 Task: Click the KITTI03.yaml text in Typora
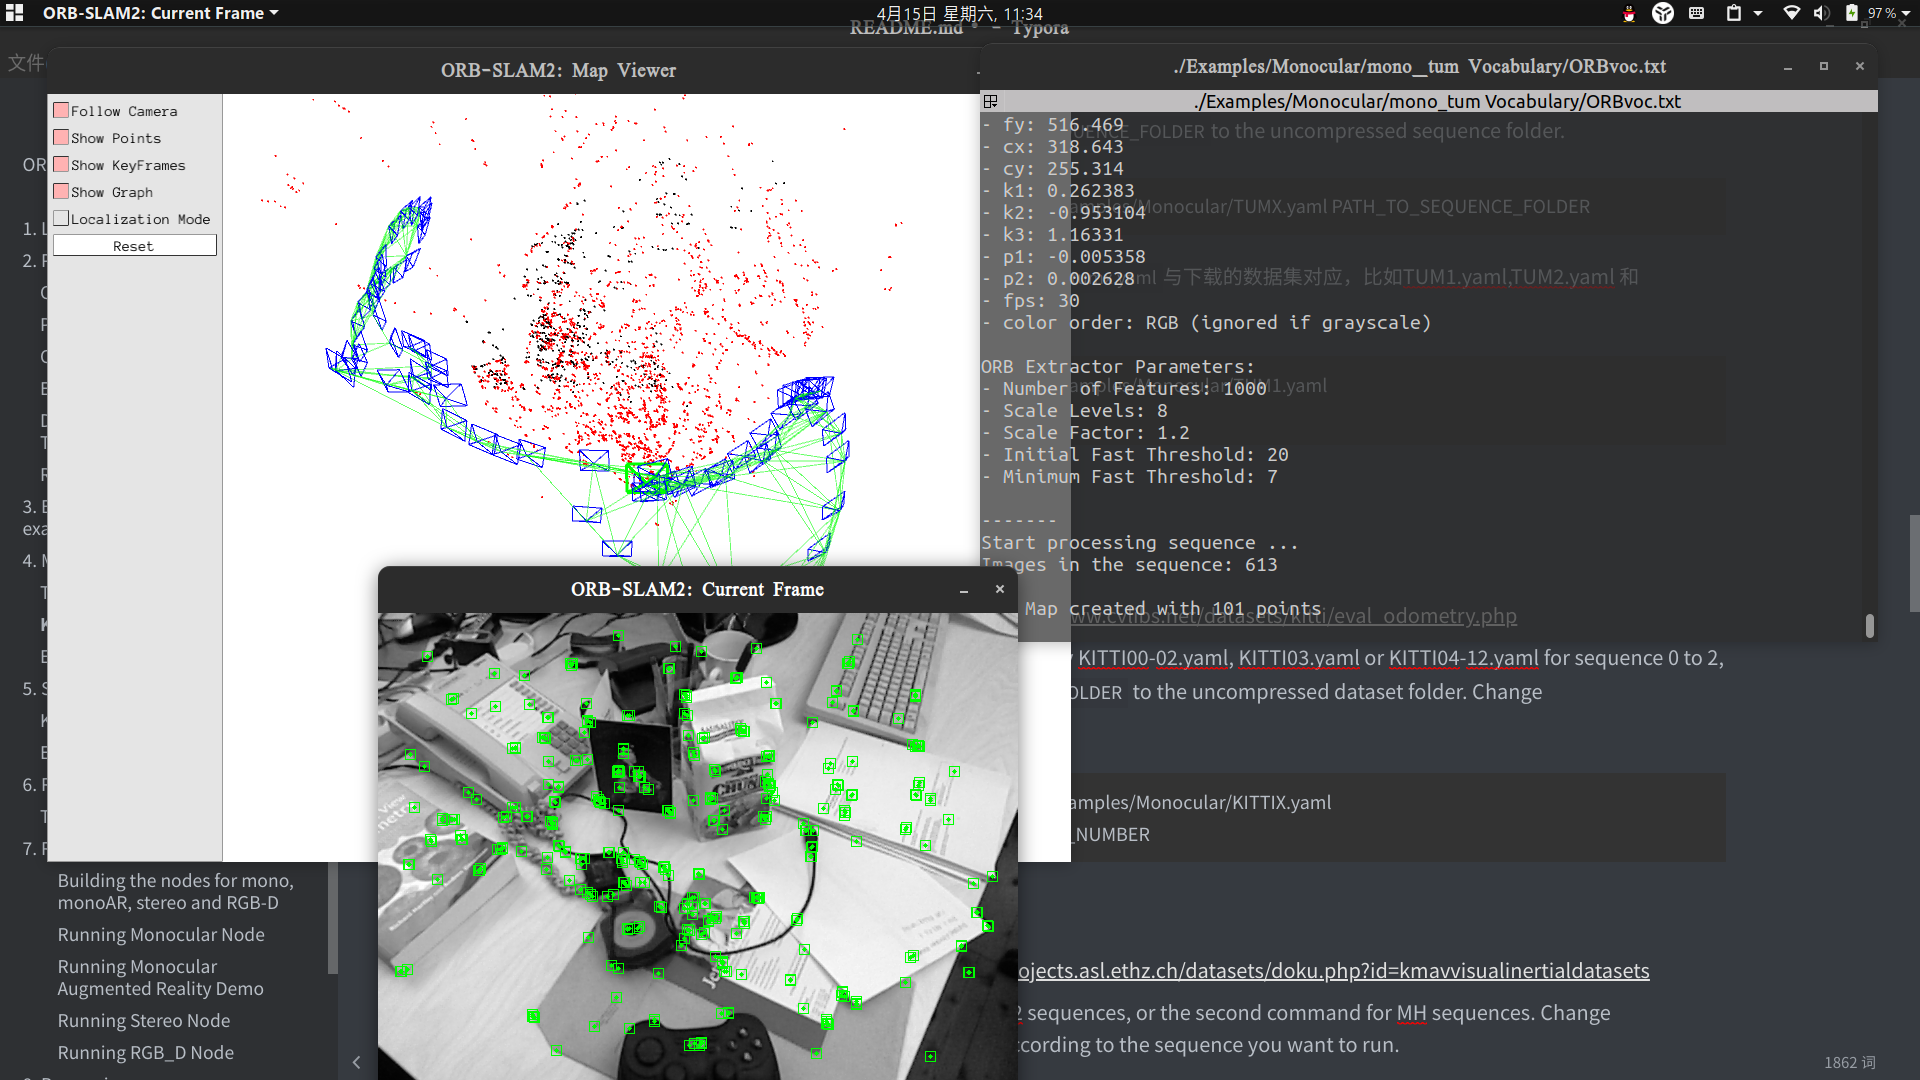tap(1299, 658)
